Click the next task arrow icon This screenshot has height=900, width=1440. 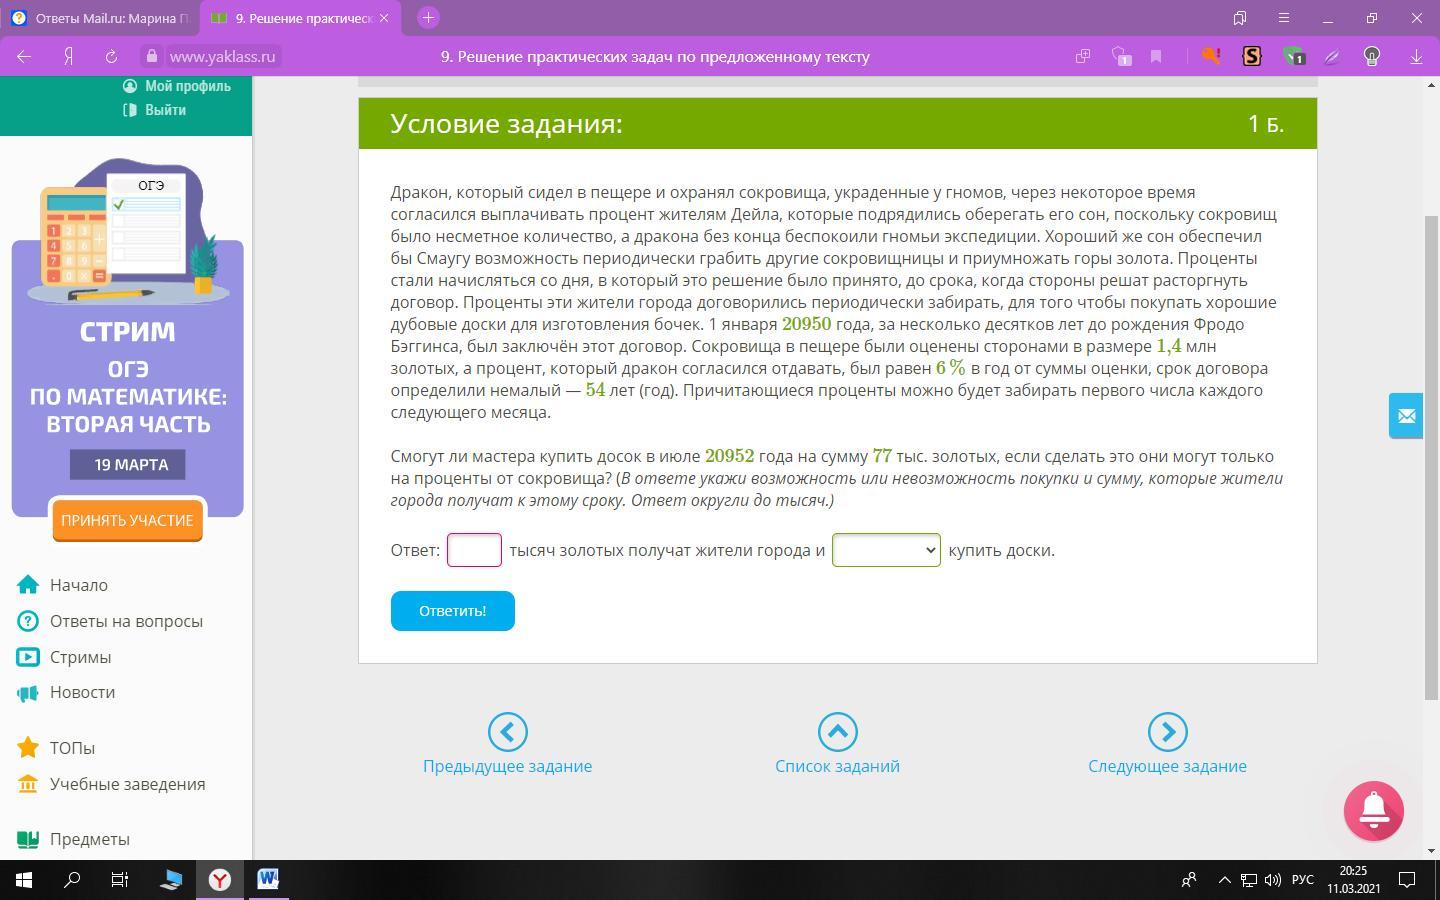[1167, 732]
